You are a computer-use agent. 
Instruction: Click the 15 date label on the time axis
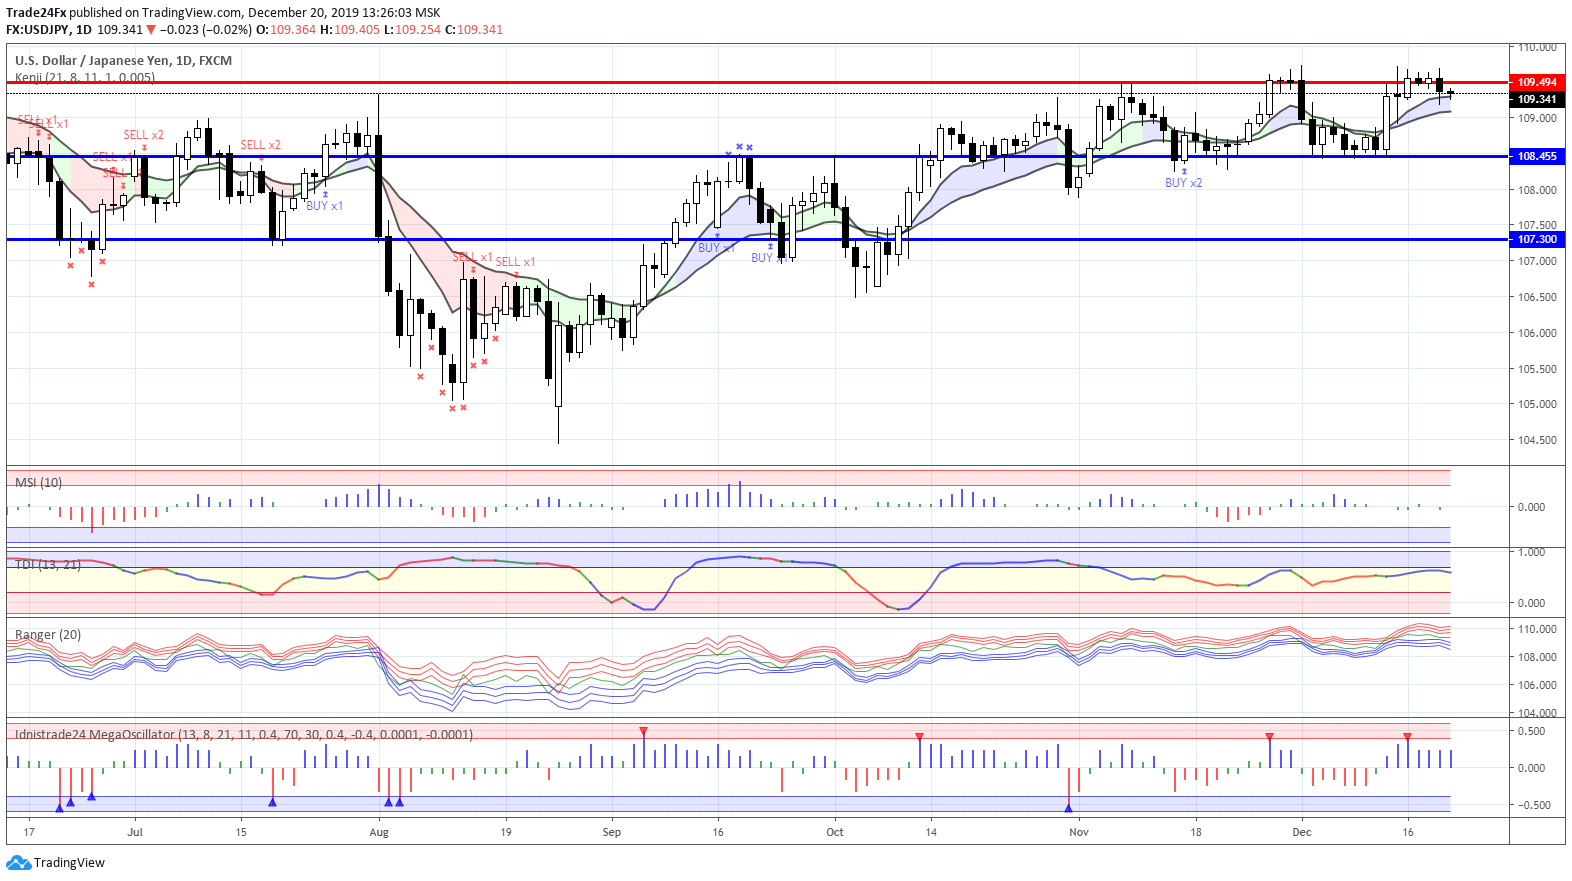tap(241, 832)
